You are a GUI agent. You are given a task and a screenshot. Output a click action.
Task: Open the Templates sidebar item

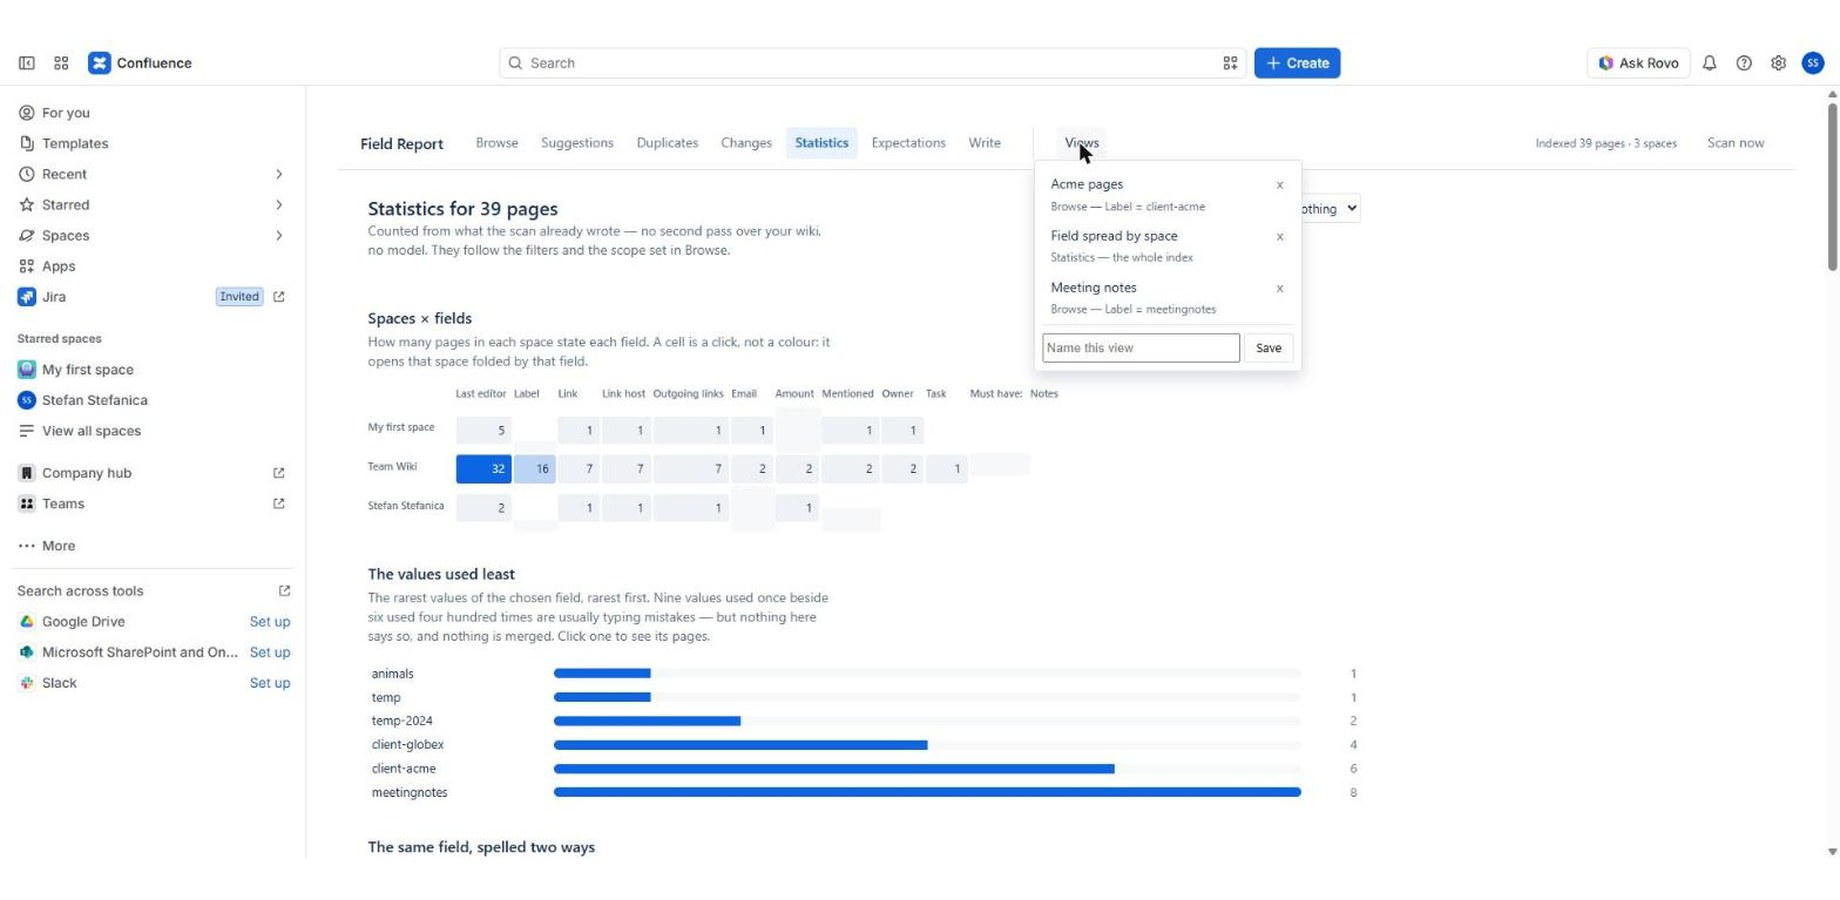(75, 144)
